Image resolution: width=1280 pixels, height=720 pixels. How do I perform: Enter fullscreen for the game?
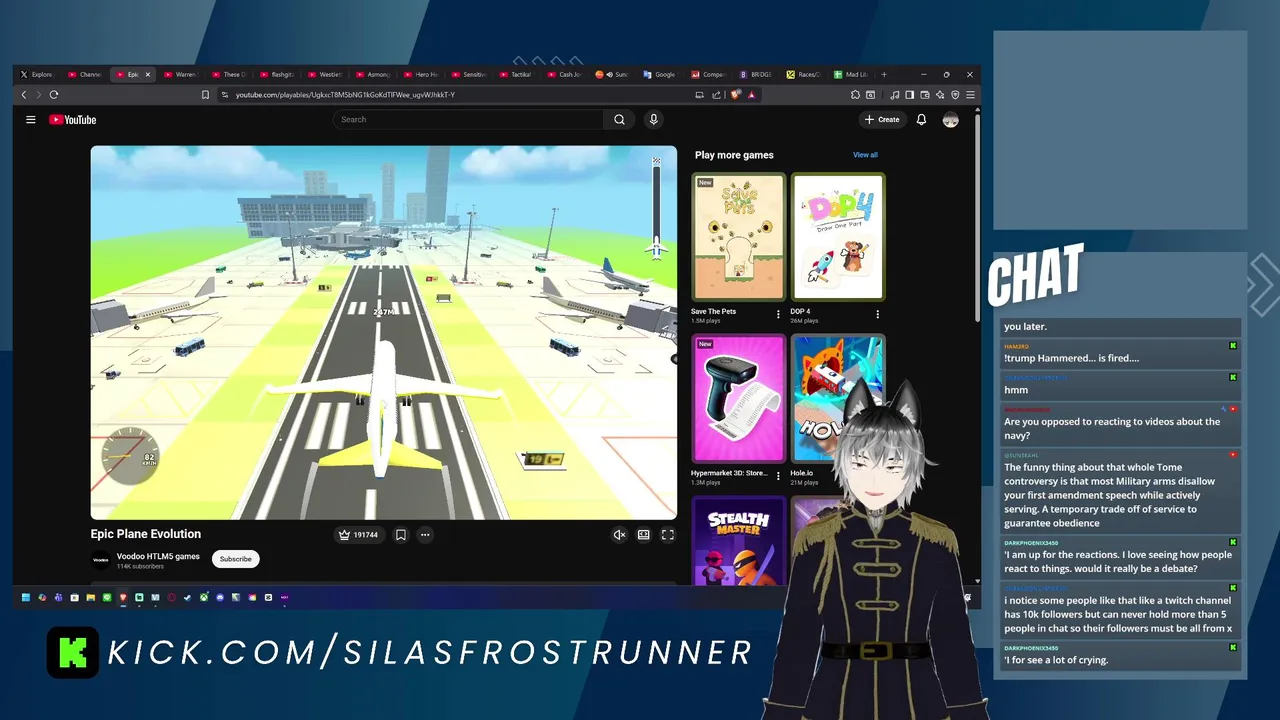(668, 535)
